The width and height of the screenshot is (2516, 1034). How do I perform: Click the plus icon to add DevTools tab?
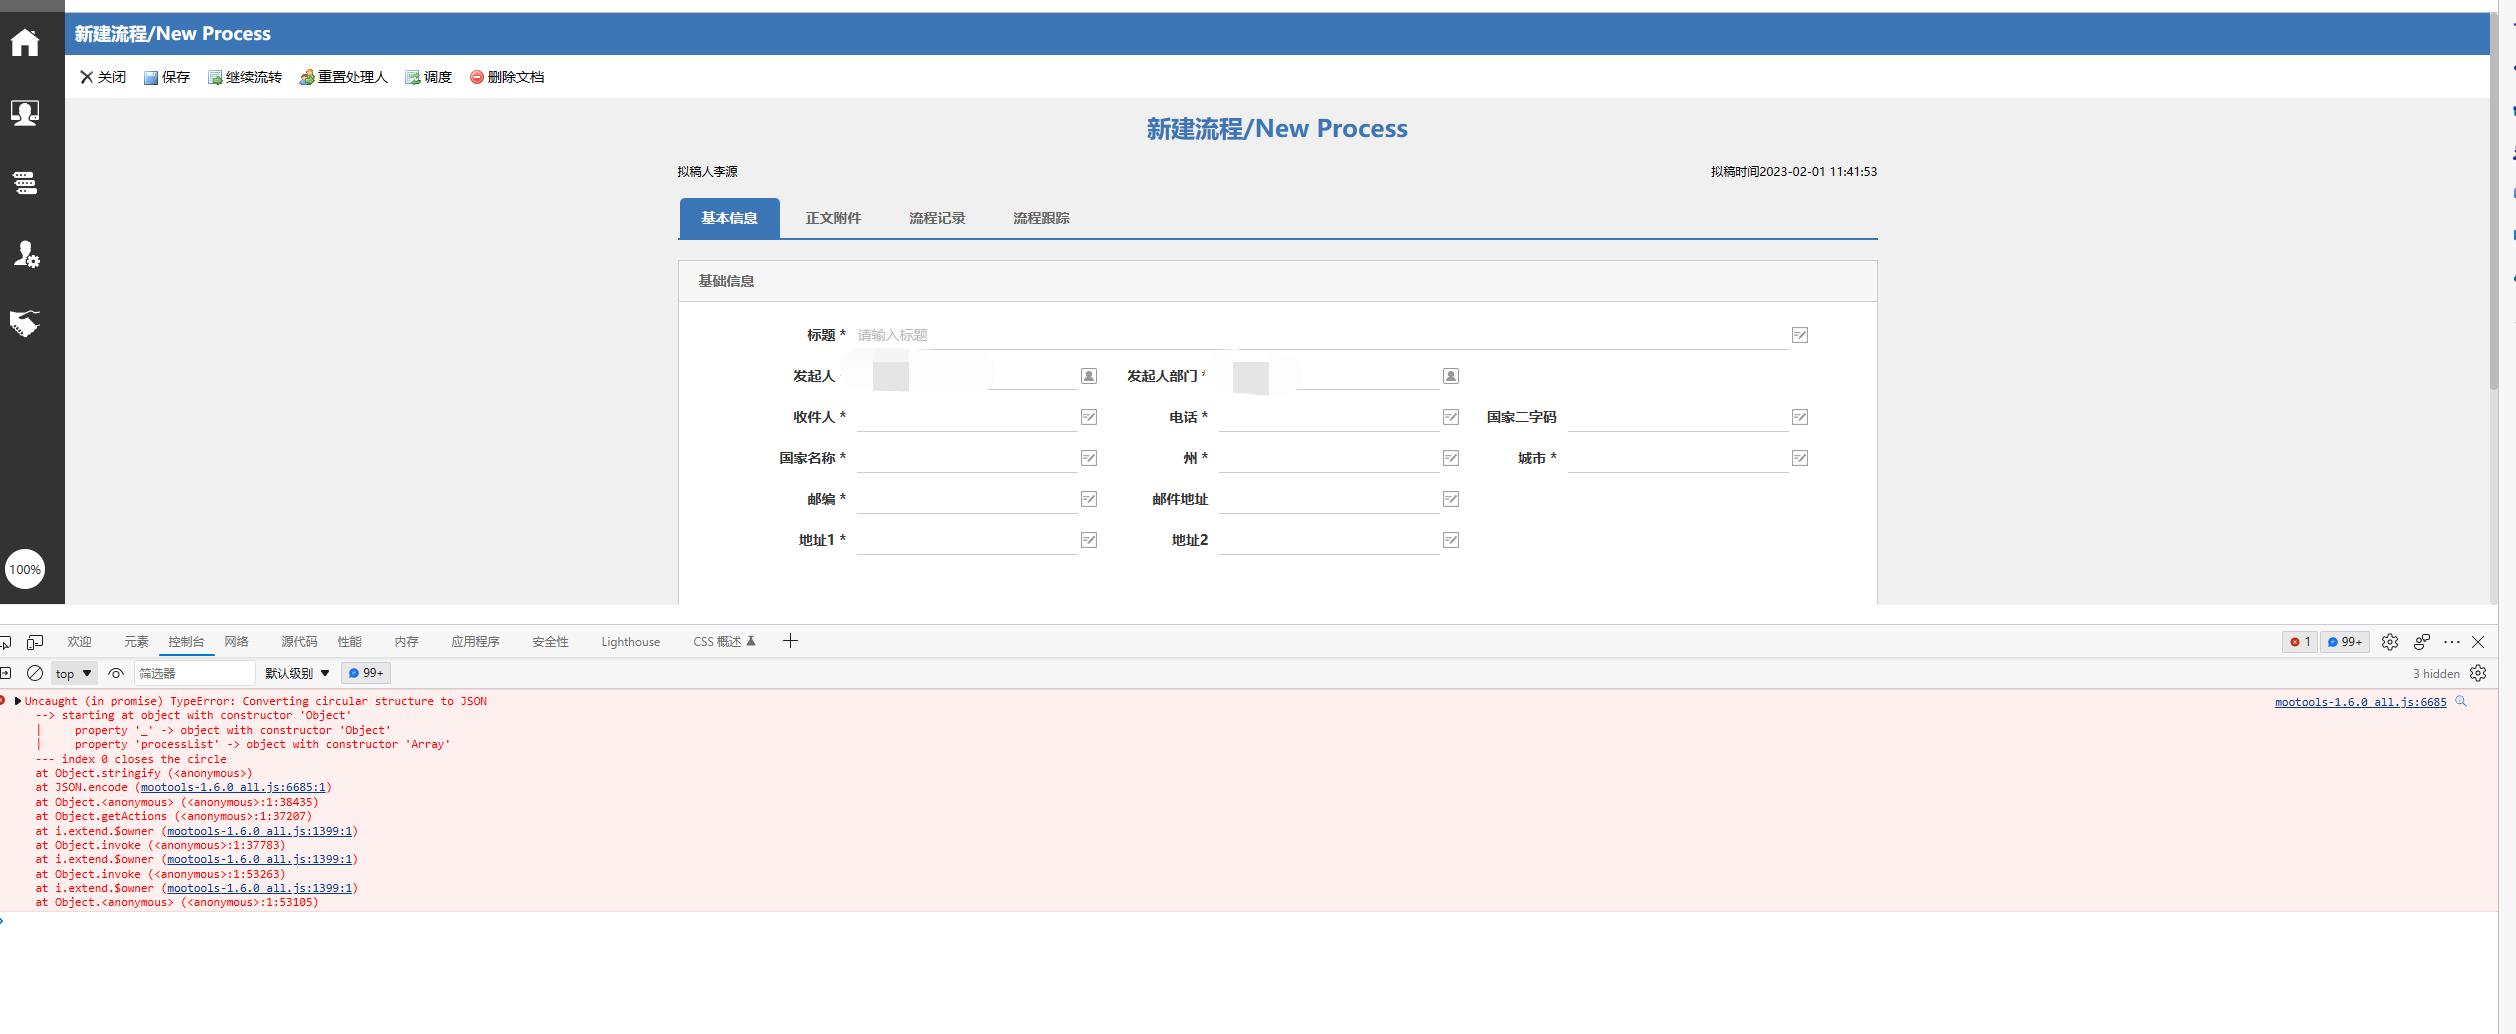click(x=790, y=641)
